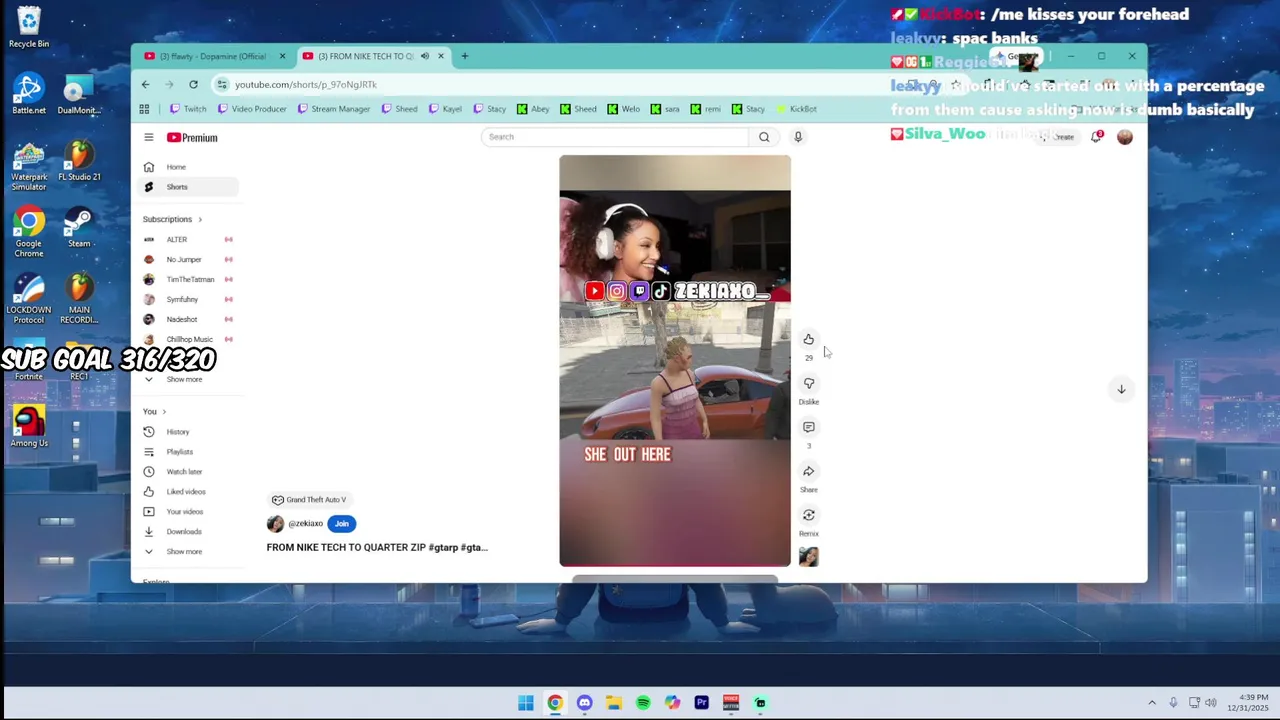Go back in Chrome
1280x720 pixels.
145,84
